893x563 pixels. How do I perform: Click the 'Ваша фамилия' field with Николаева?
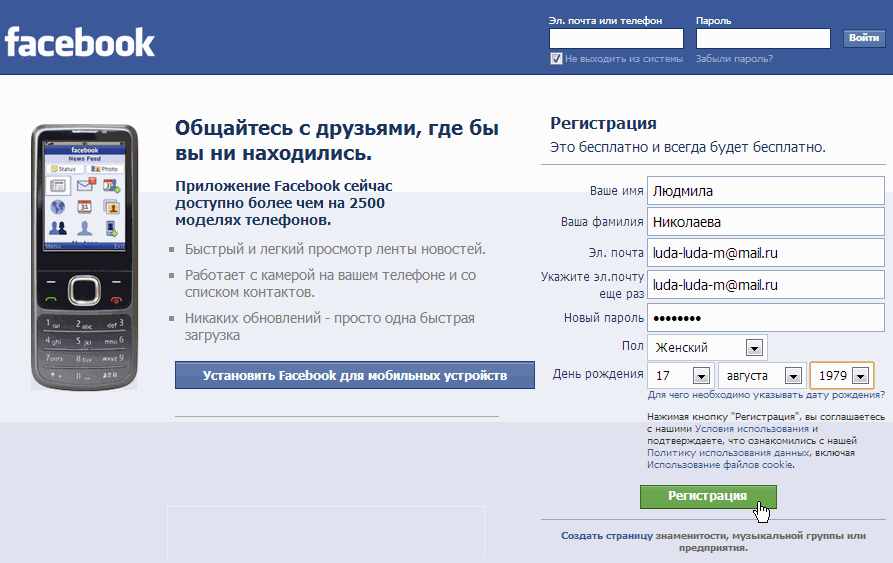(765, 222)
